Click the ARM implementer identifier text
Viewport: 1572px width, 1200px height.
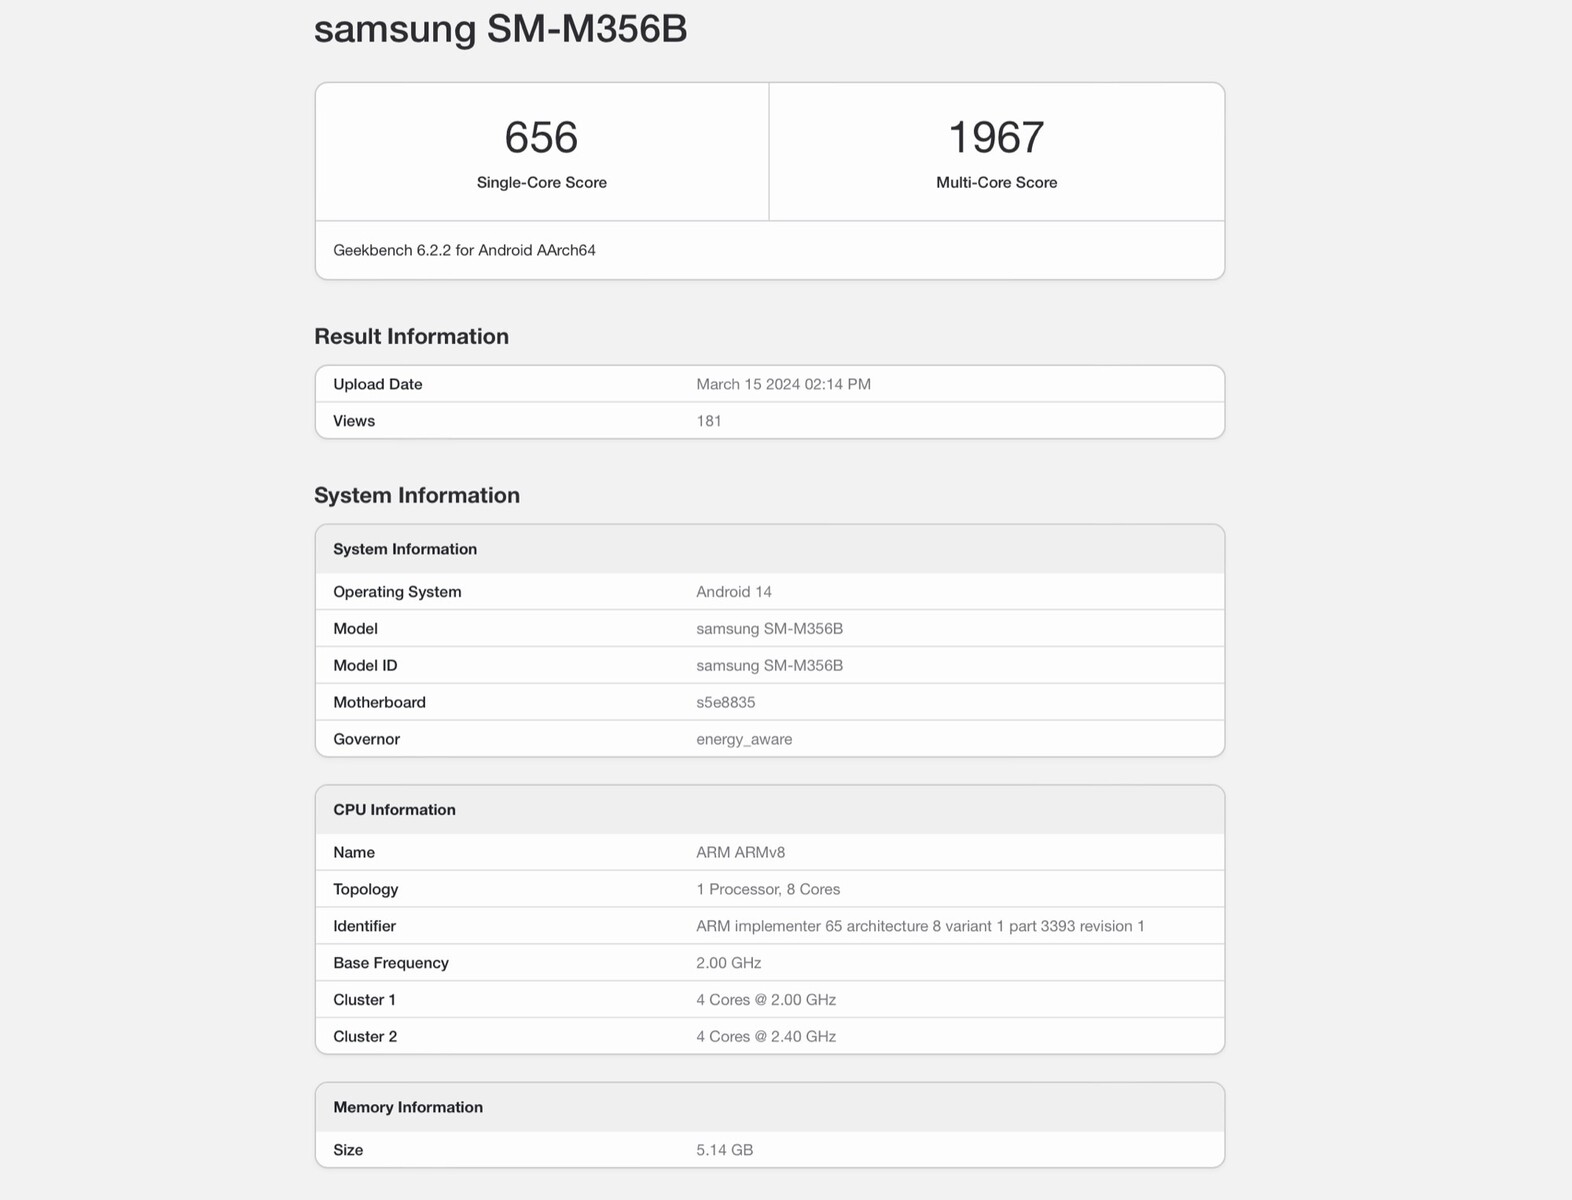pos(920,926)
